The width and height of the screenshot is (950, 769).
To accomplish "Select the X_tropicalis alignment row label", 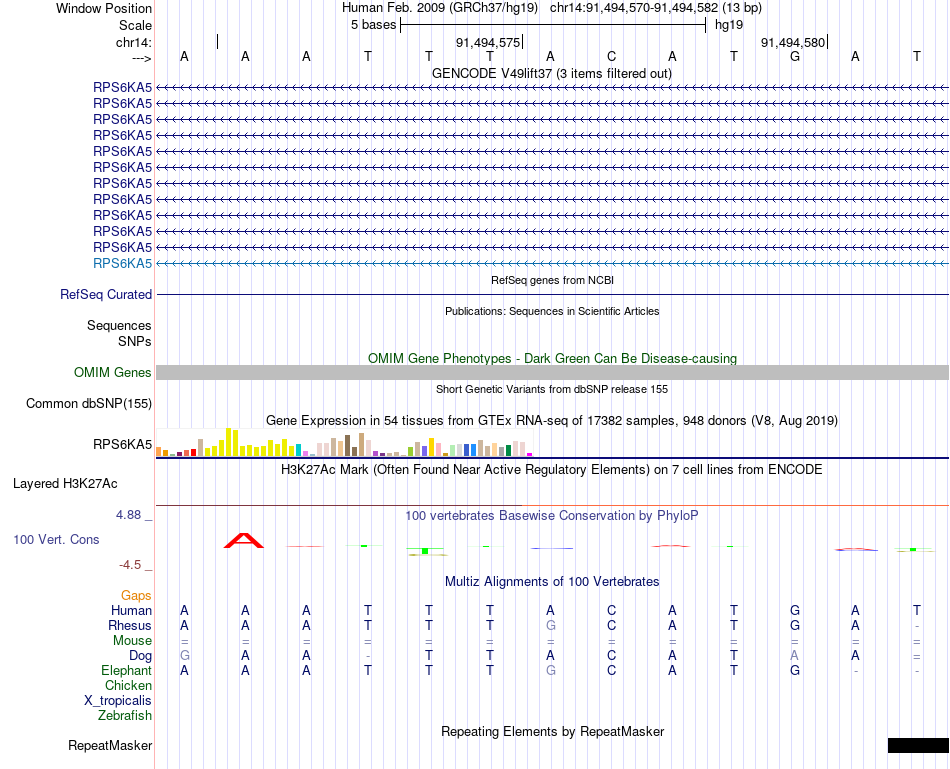I will pos(118,701).
